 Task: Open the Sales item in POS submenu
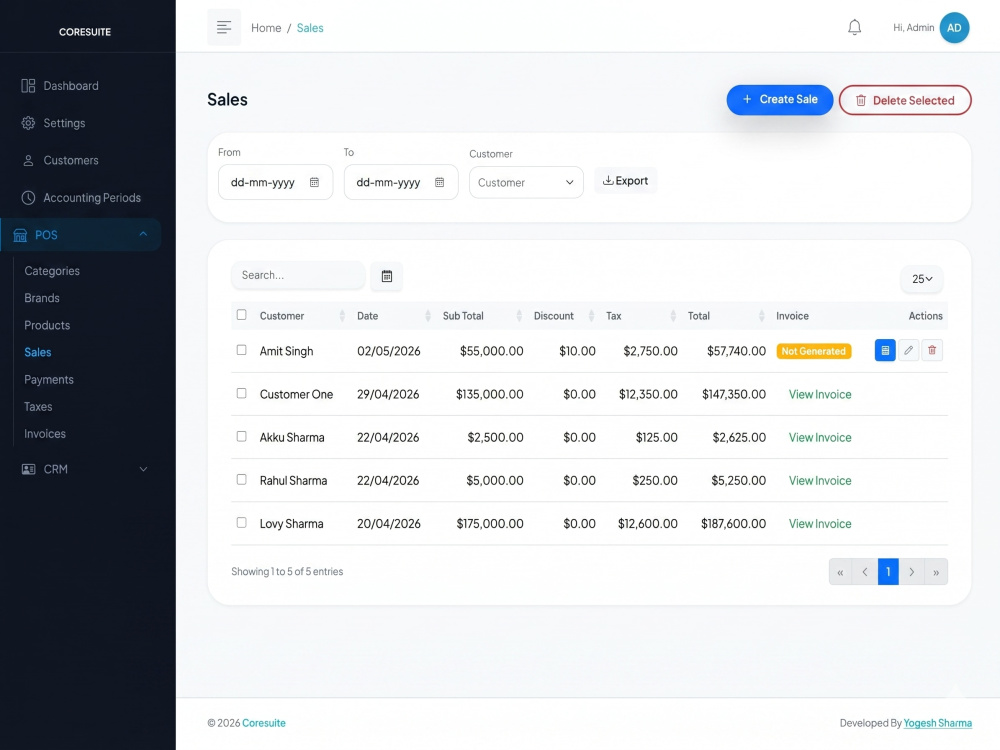tap(38, 352)
